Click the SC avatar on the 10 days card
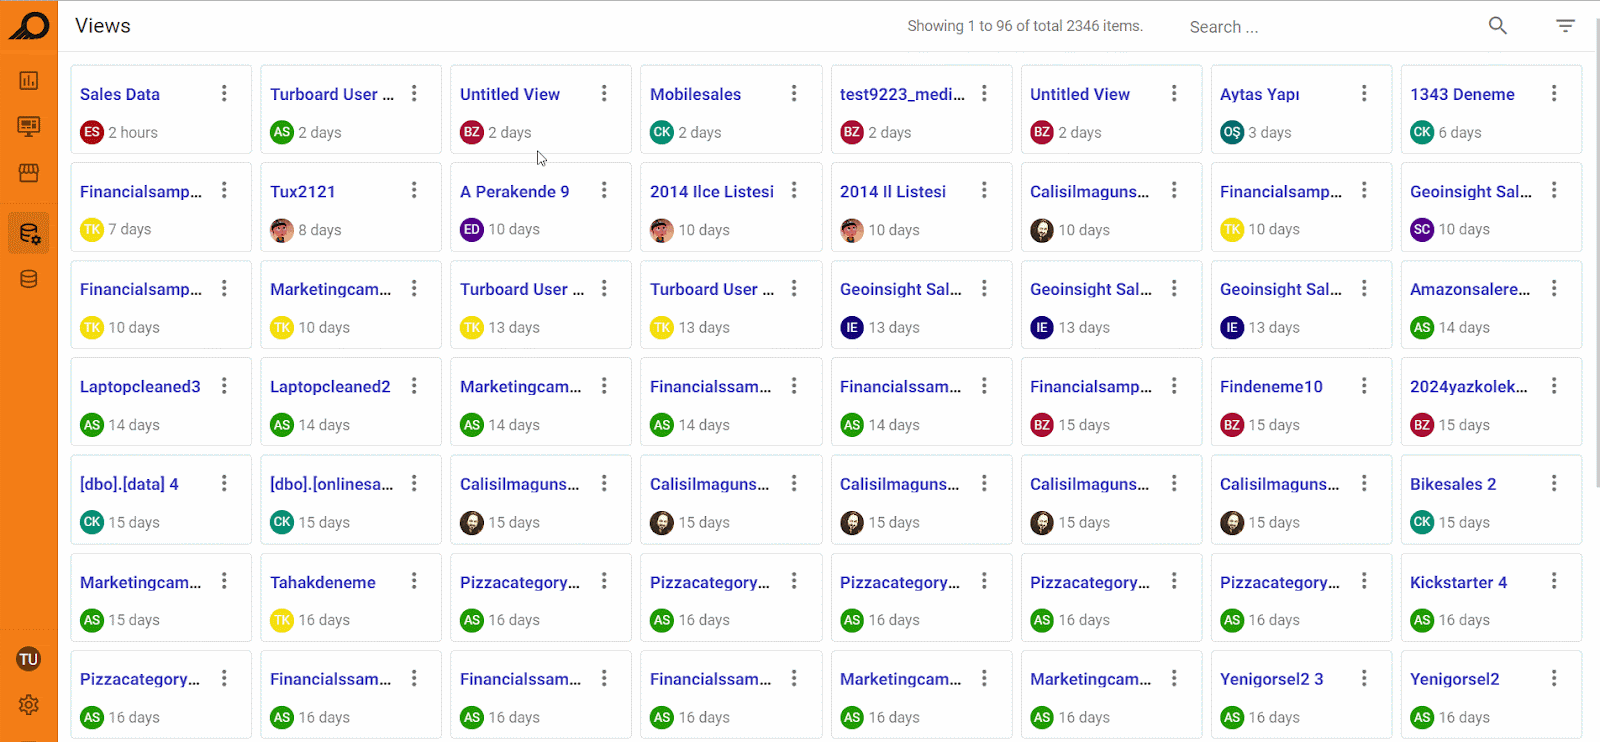This screenshot has height=742, width=1600. pyautogui.click(x=1422, y=229)
